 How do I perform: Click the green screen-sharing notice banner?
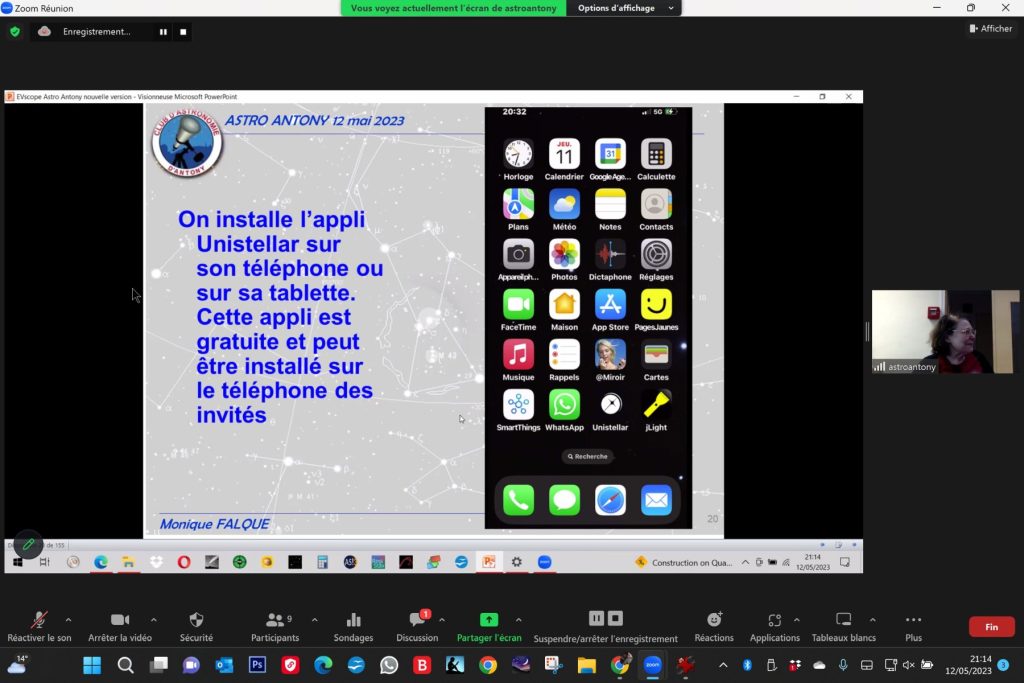(x=453, y=8)
